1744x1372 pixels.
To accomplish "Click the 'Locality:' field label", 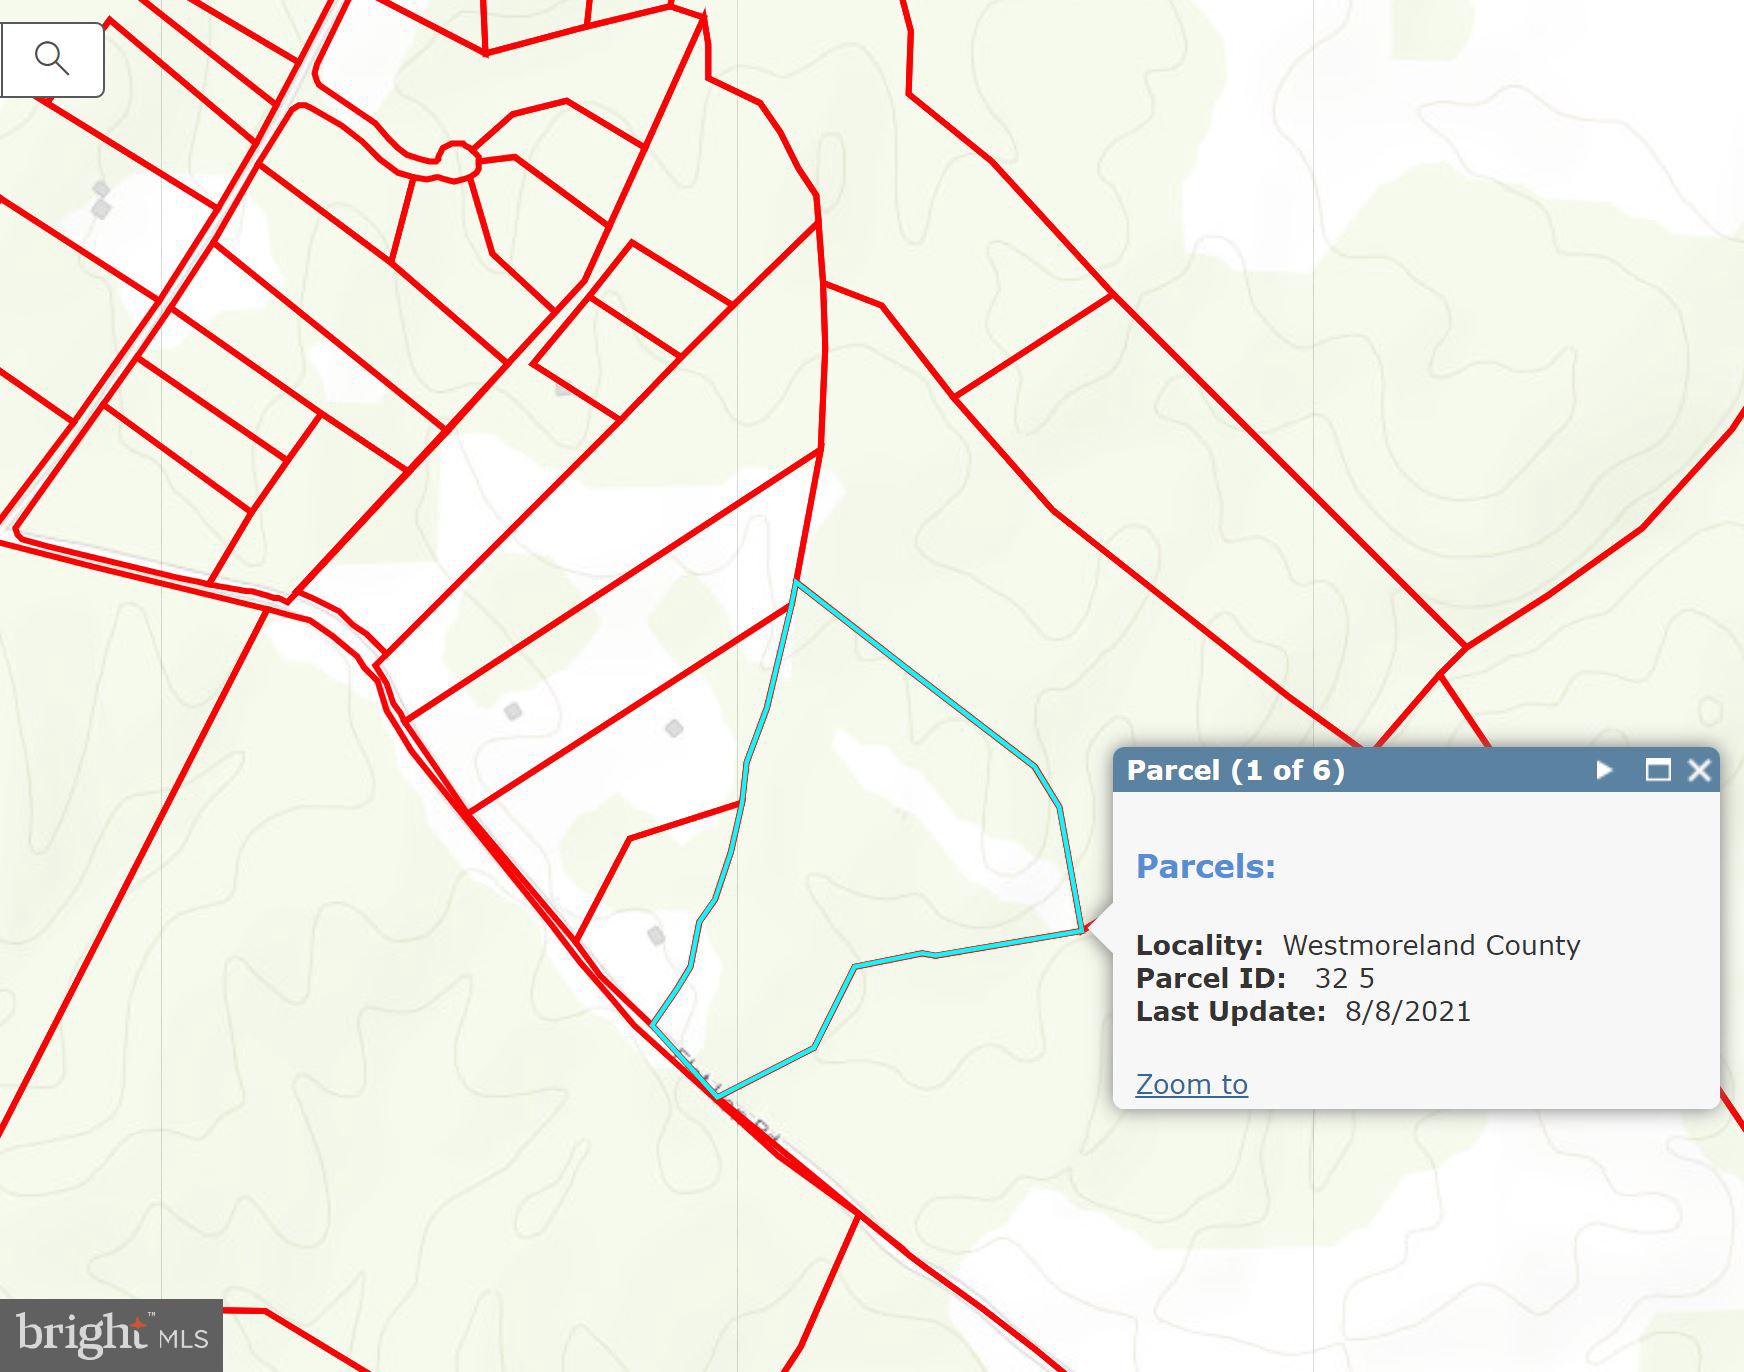I will (1199, 945).
